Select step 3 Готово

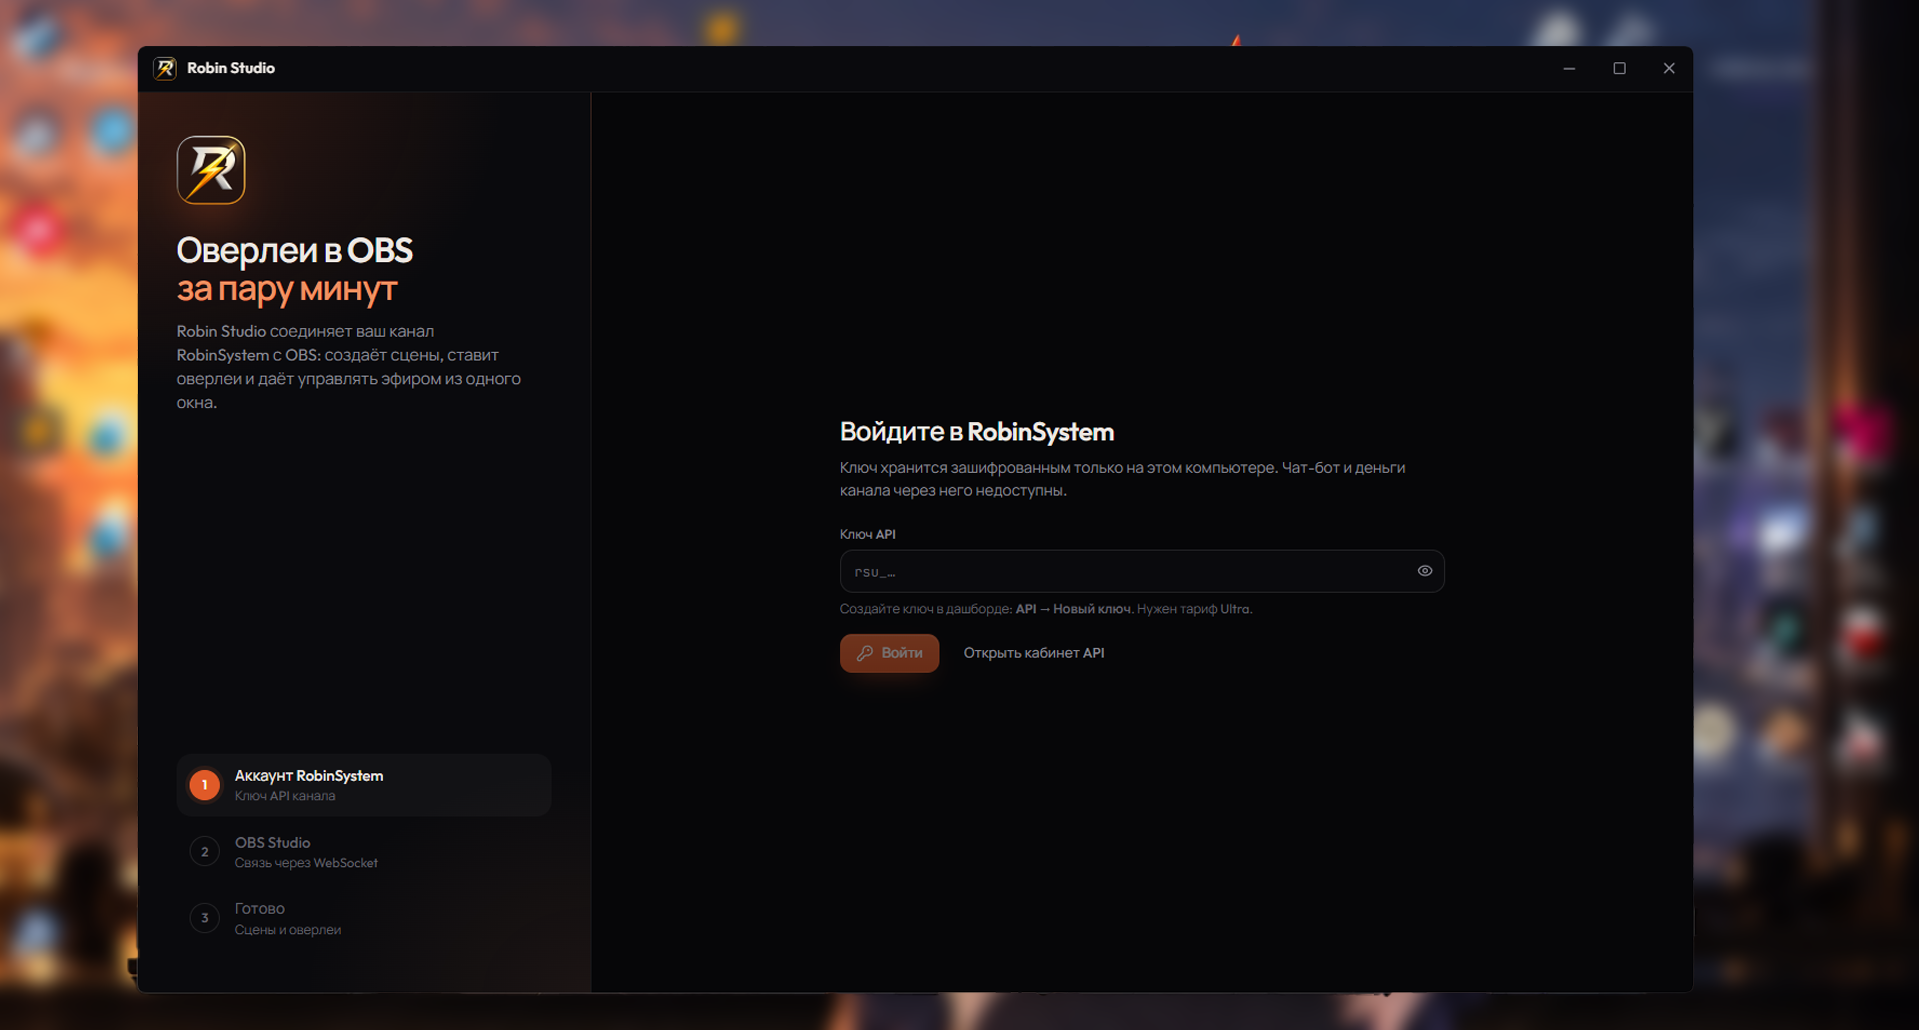coord(364,918)
